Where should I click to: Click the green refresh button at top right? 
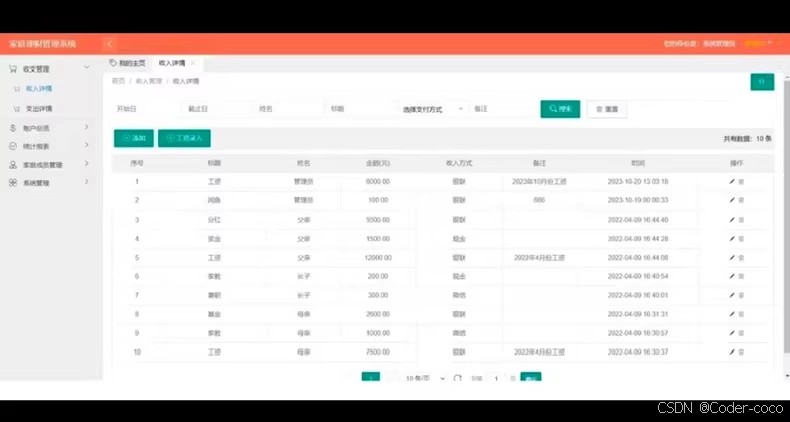coord(762,82)
